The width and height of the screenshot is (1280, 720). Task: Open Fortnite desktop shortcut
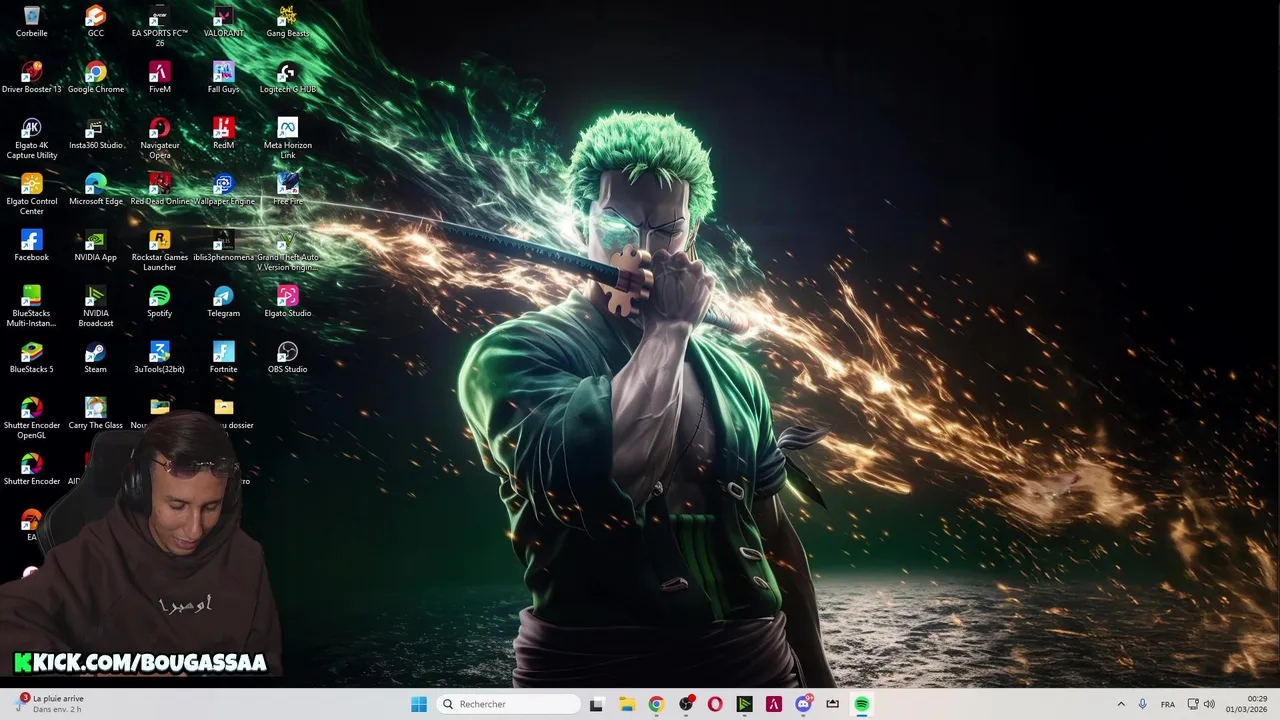pos(224,358)
